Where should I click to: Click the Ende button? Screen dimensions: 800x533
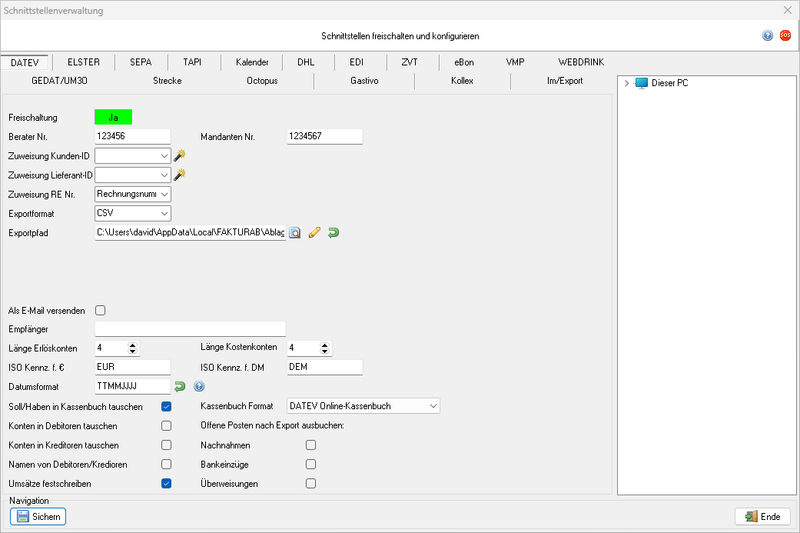click(x=762, y=517)
